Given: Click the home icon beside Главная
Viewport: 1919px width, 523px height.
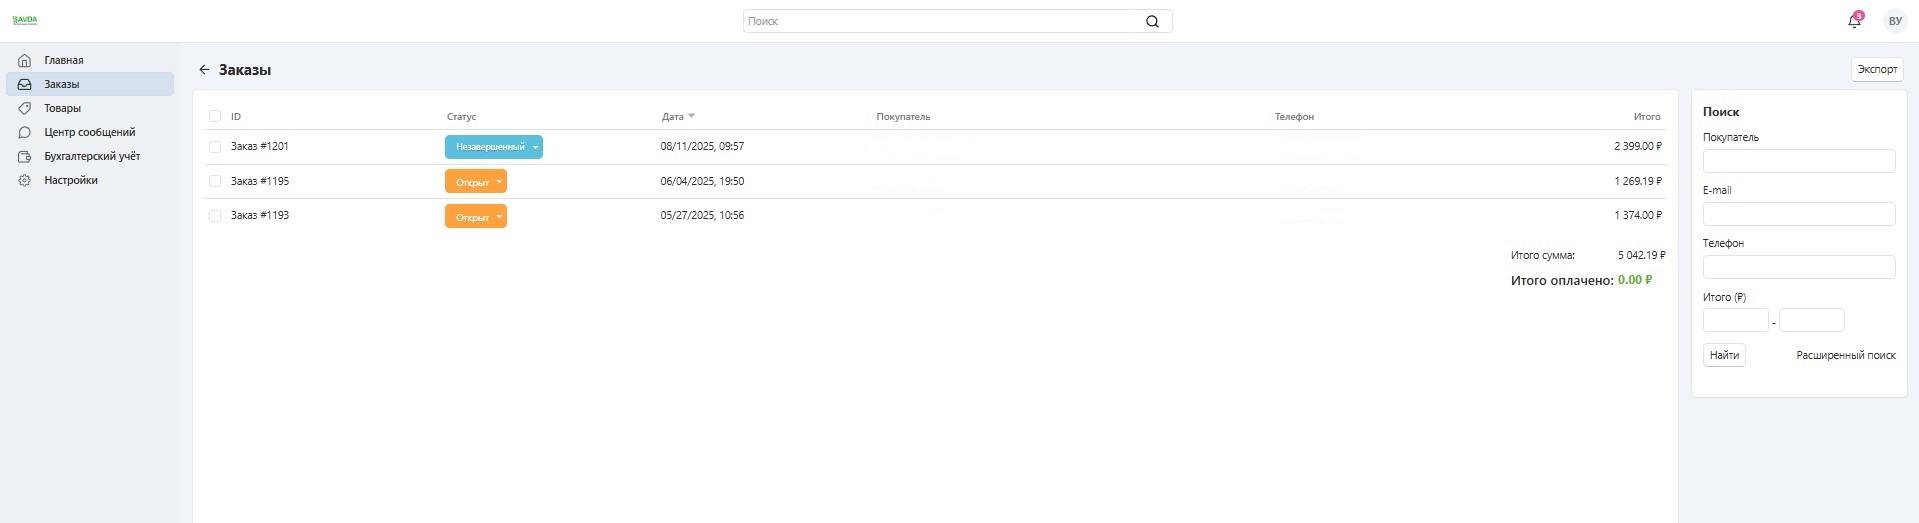Looking at the screenshot, I should [25, 60].
